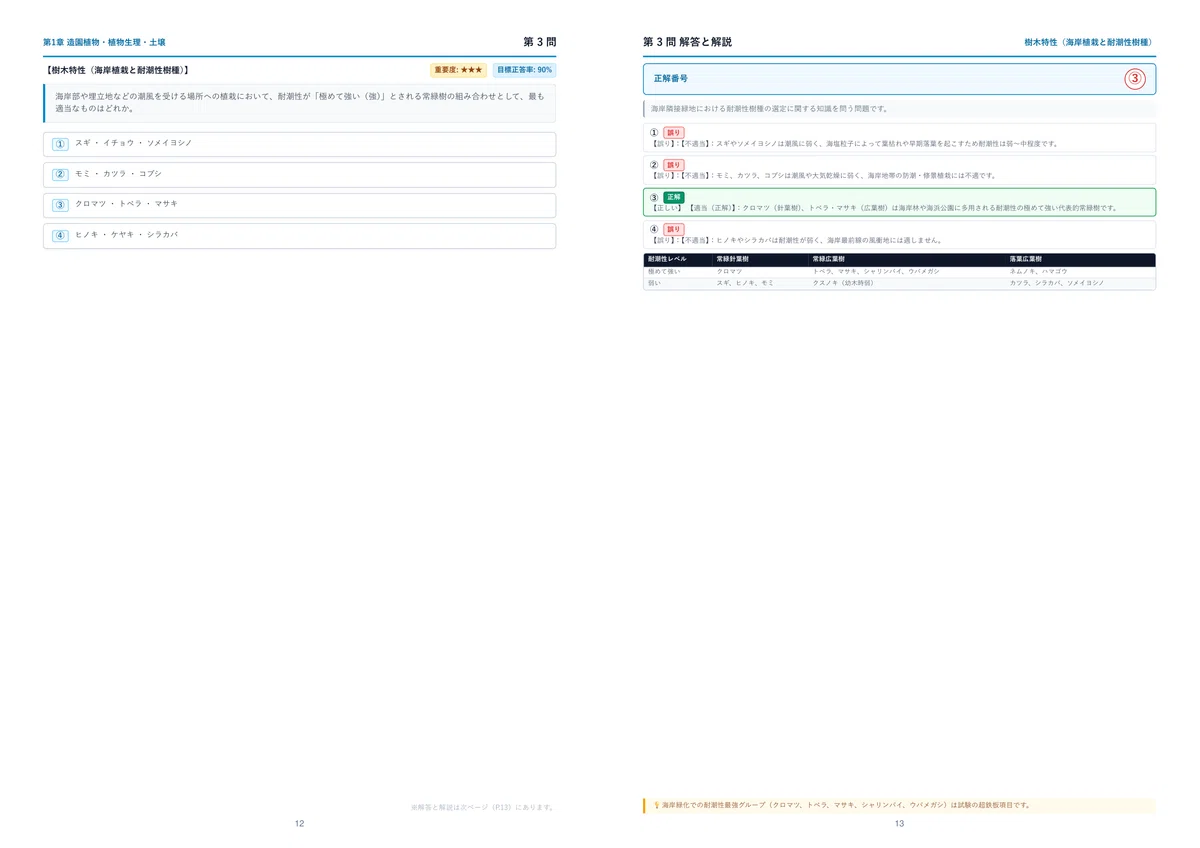The height and width of the screenshot is (848, 1200).
Task: Click the explanation text about スギやソメイヨシノ
Action: pos(853,144)
